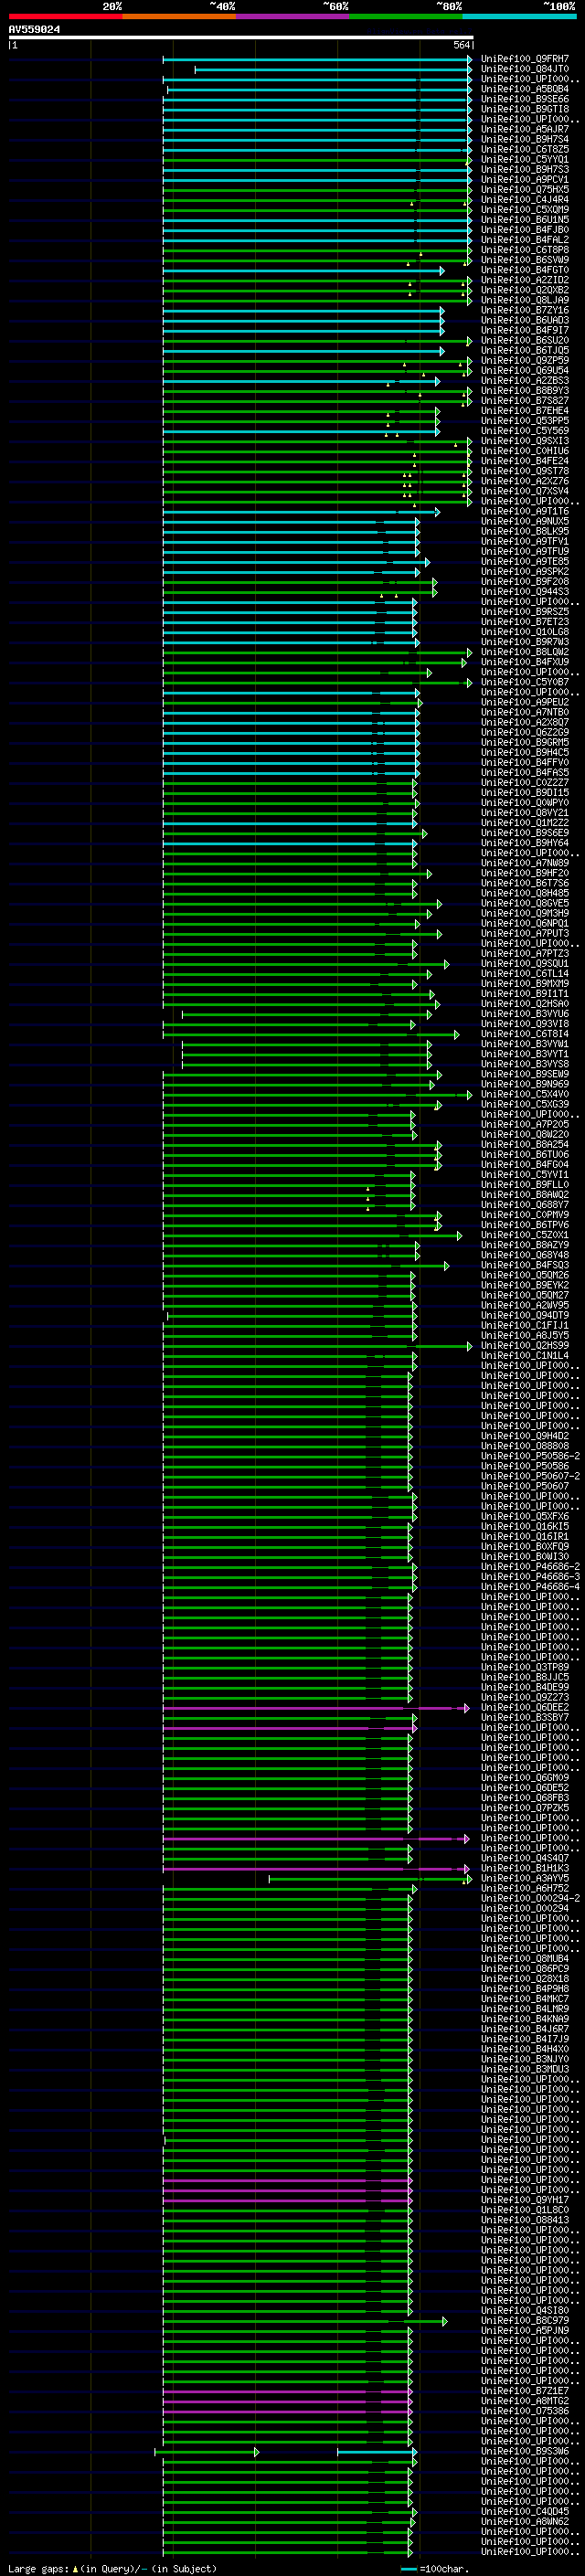Select hit UniRef100_Q4S4Q7

(524, 1858)
